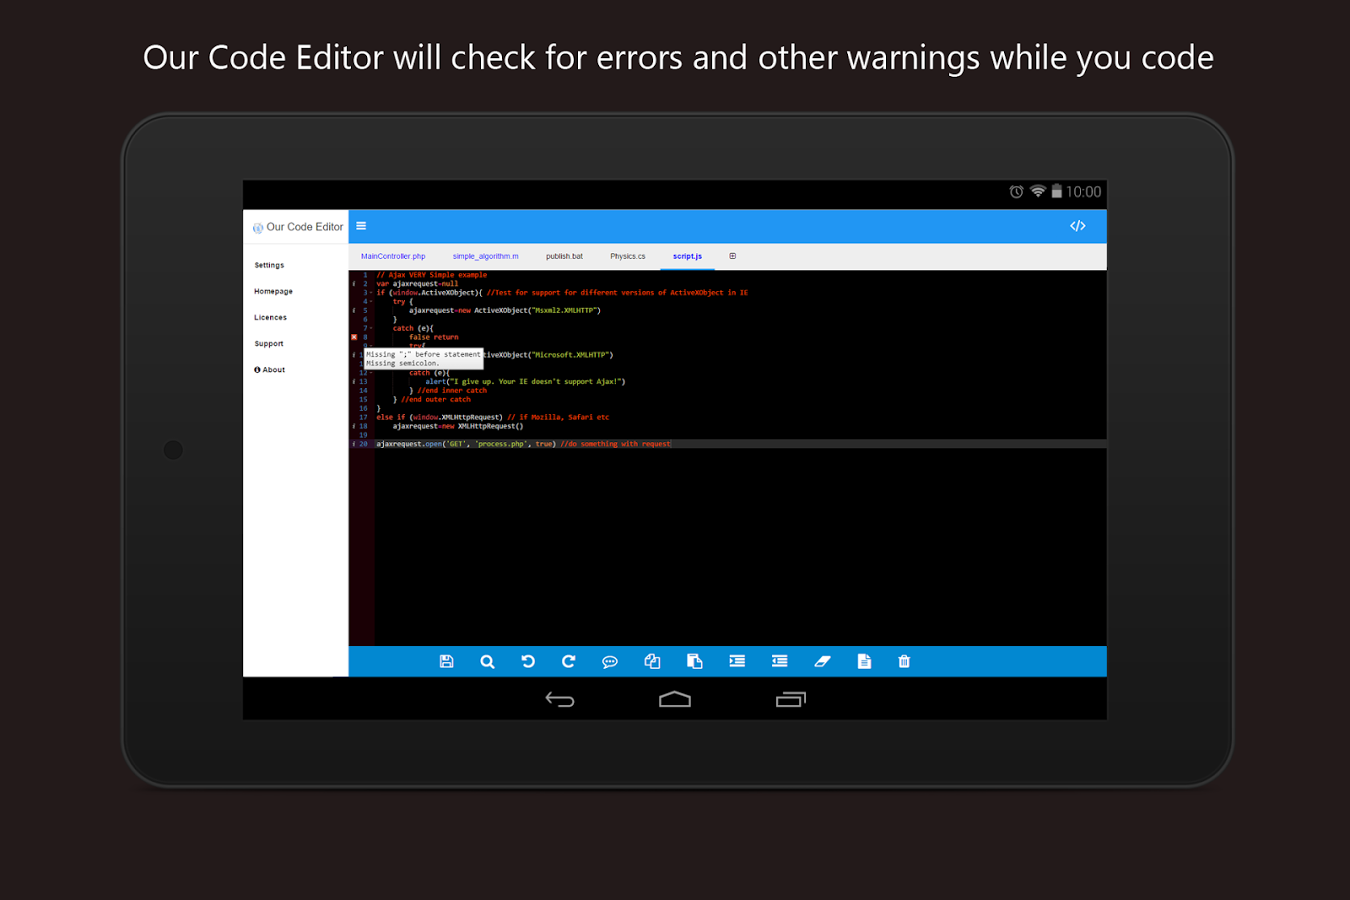The height and width of the screenshot is (900, 1350).
Task: Tap the Wi-Fi icon in status bar
Action: (x=1038, y=191)
